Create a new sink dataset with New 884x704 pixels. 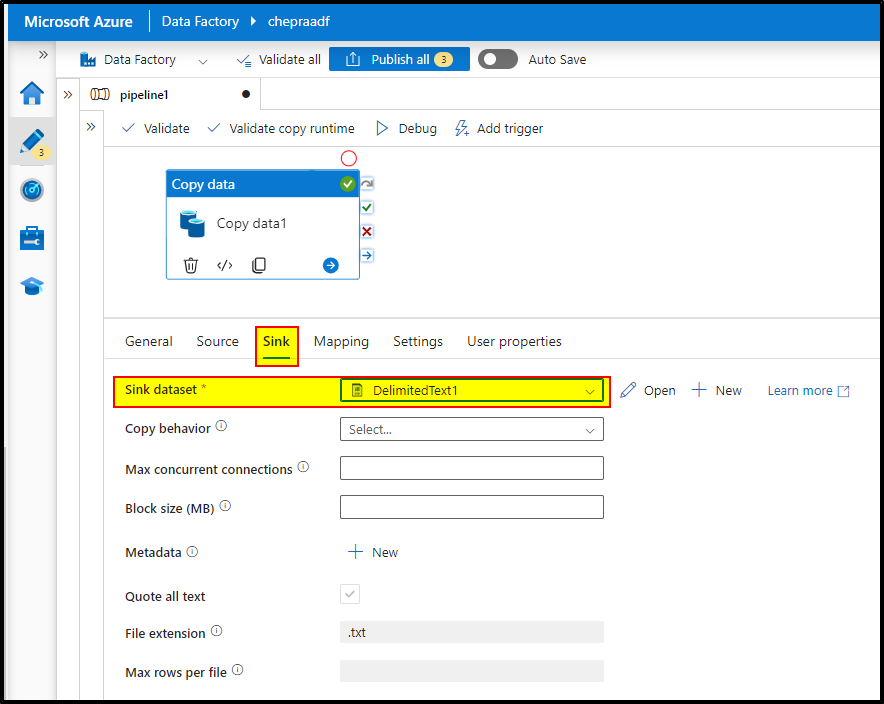tap(717, 390)
